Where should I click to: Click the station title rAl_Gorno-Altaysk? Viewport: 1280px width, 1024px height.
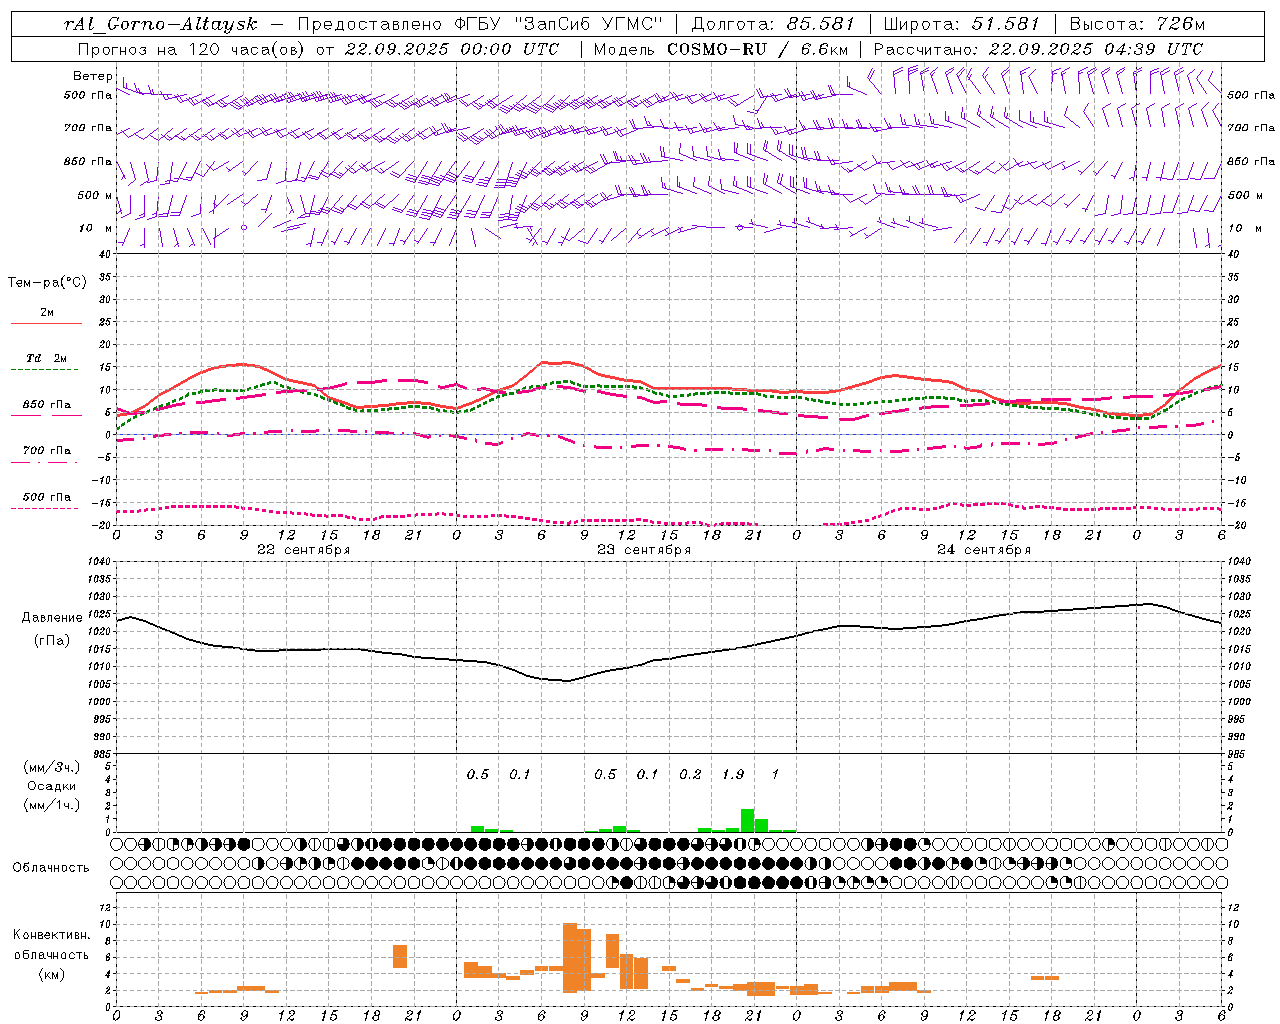[x=161, y=24]
